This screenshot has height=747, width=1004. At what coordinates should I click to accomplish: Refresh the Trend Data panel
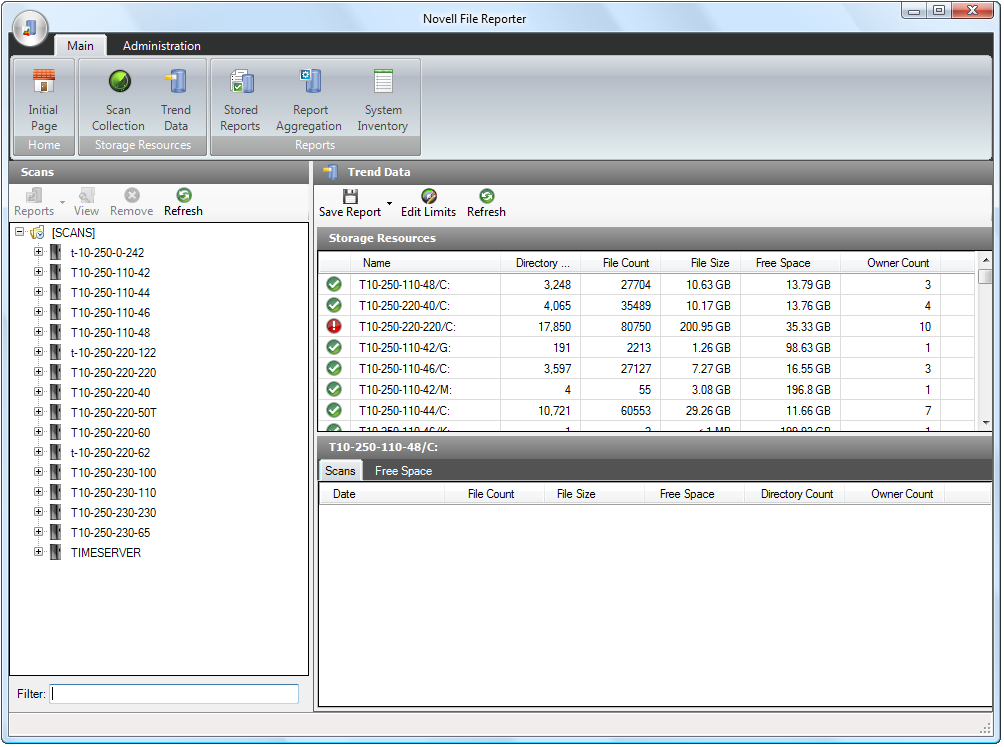486,203
